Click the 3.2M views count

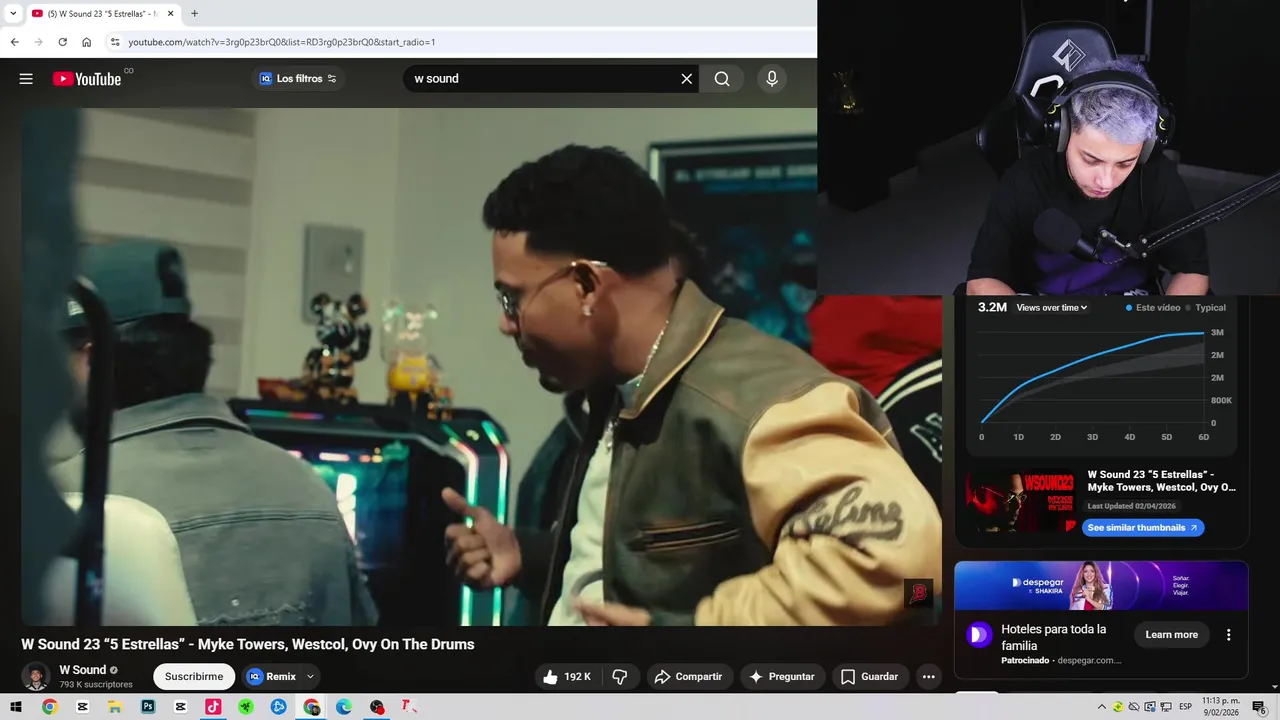992,308
